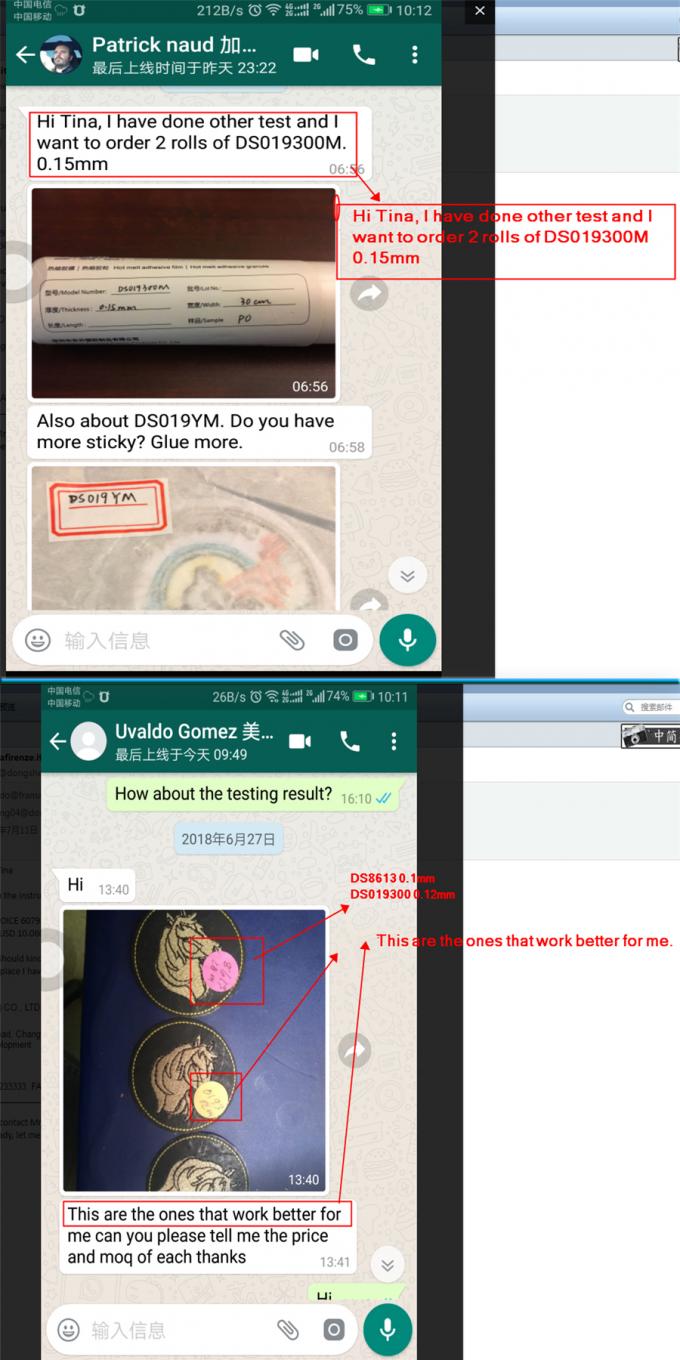Forward the DS019300M roll photo

(370, 293)
